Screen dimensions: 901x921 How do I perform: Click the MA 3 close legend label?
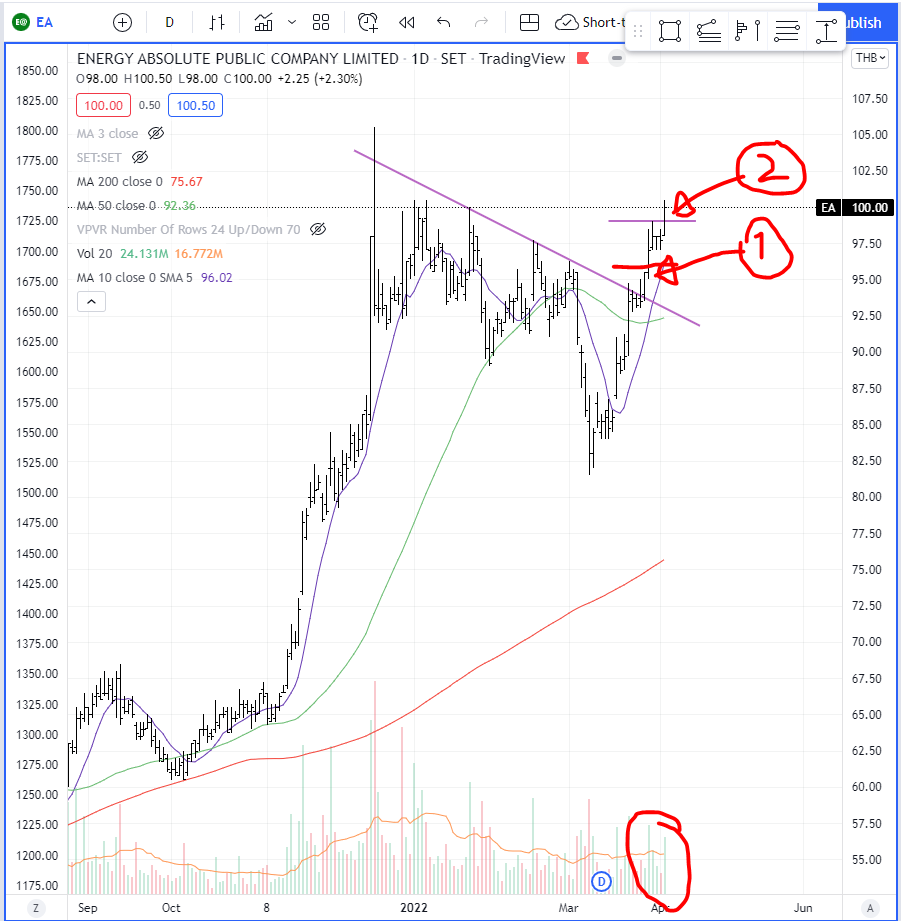click(x=107, y=133)
